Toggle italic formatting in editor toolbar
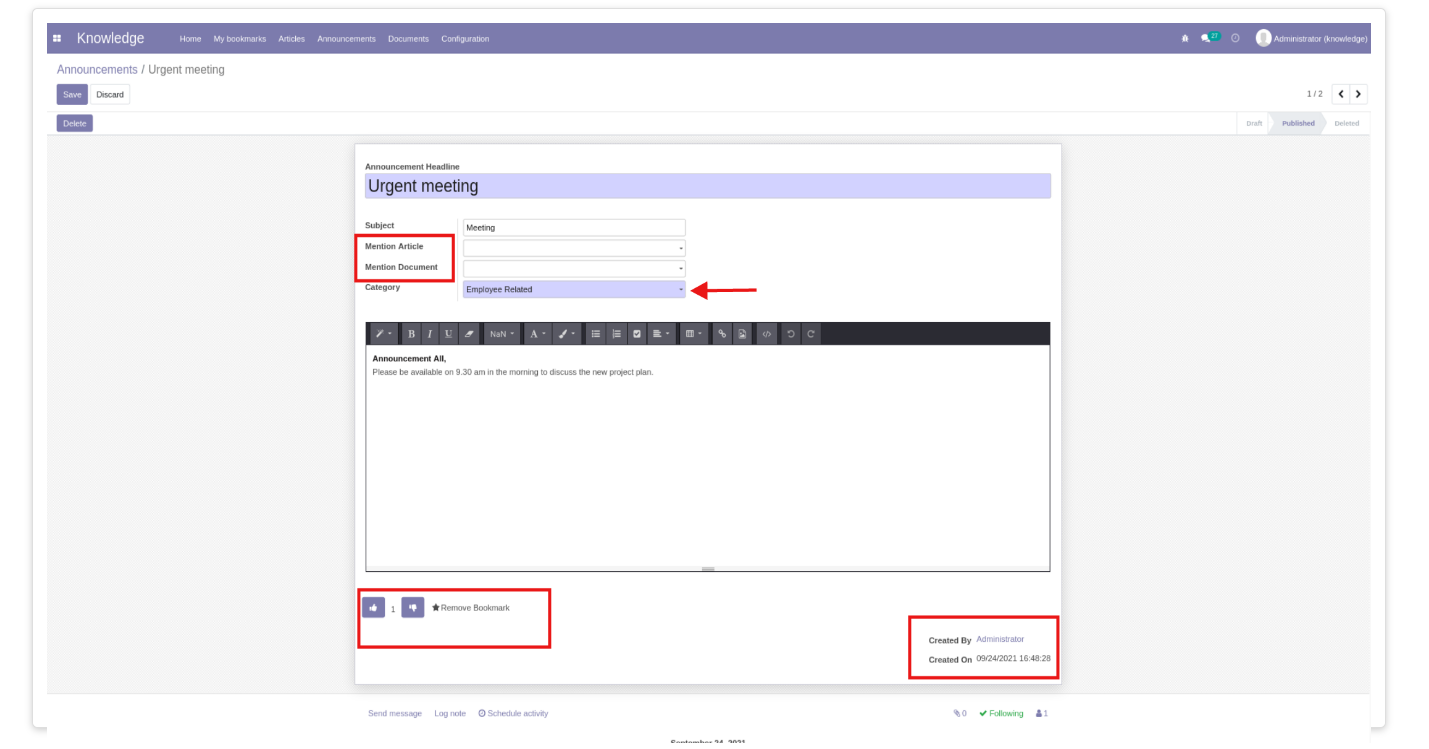The height and width of the screenshot is (749, 1429). [429, 334]
